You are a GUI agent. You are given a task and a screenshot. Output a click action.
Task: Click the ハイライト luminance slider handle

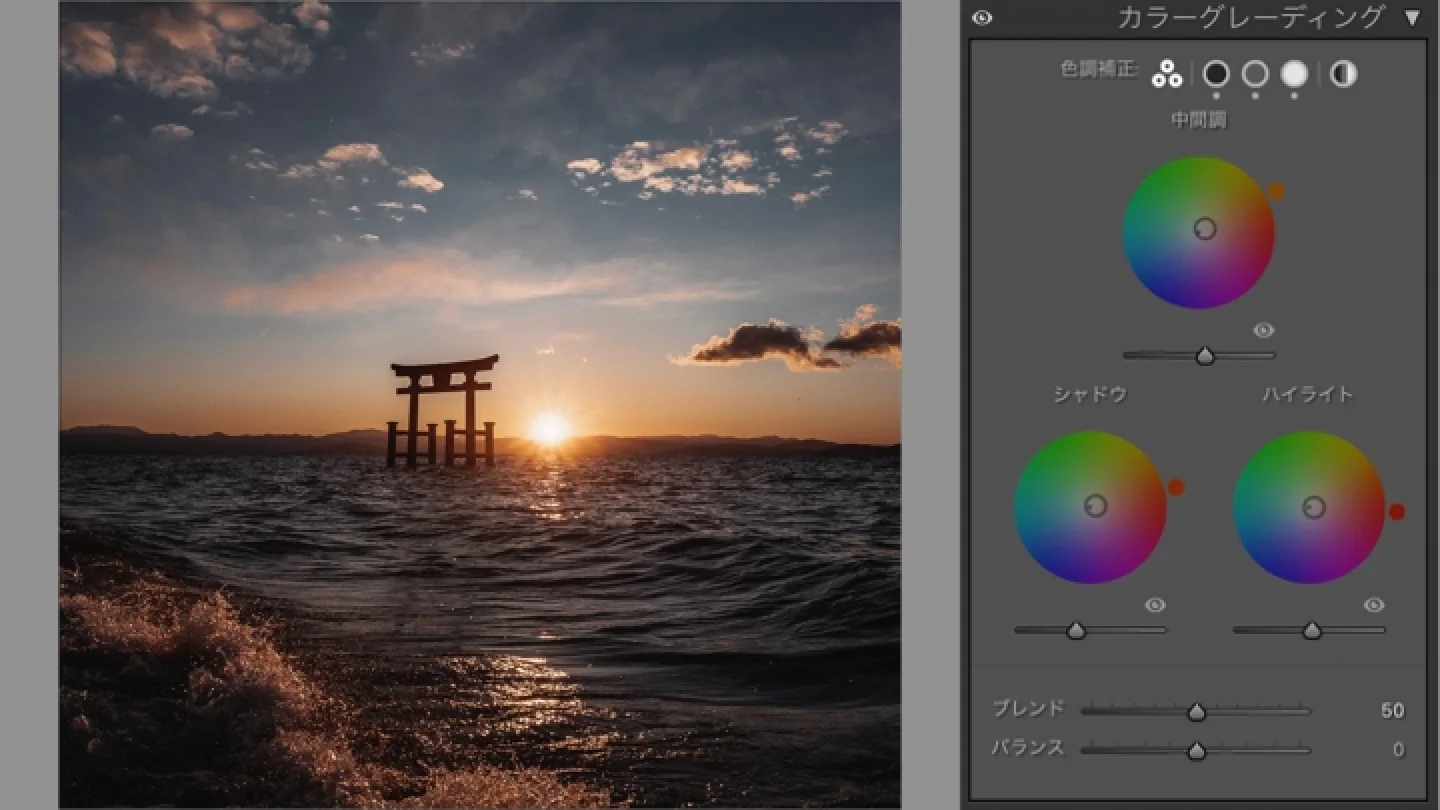[1312, 630]
